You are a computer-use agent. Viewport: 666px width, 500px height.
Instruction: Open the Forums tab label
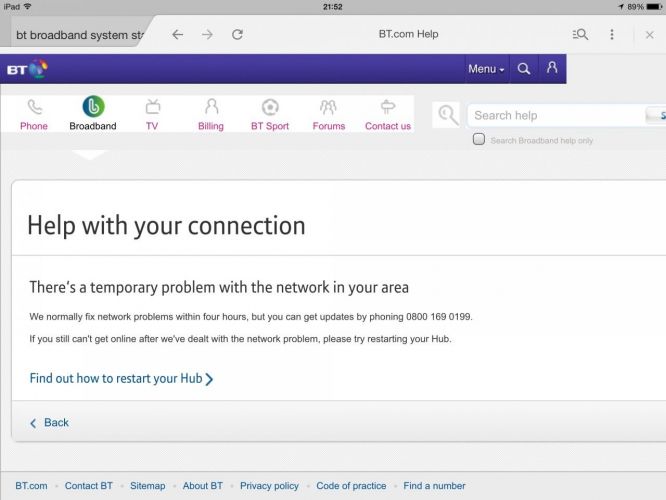click(329, 126)
